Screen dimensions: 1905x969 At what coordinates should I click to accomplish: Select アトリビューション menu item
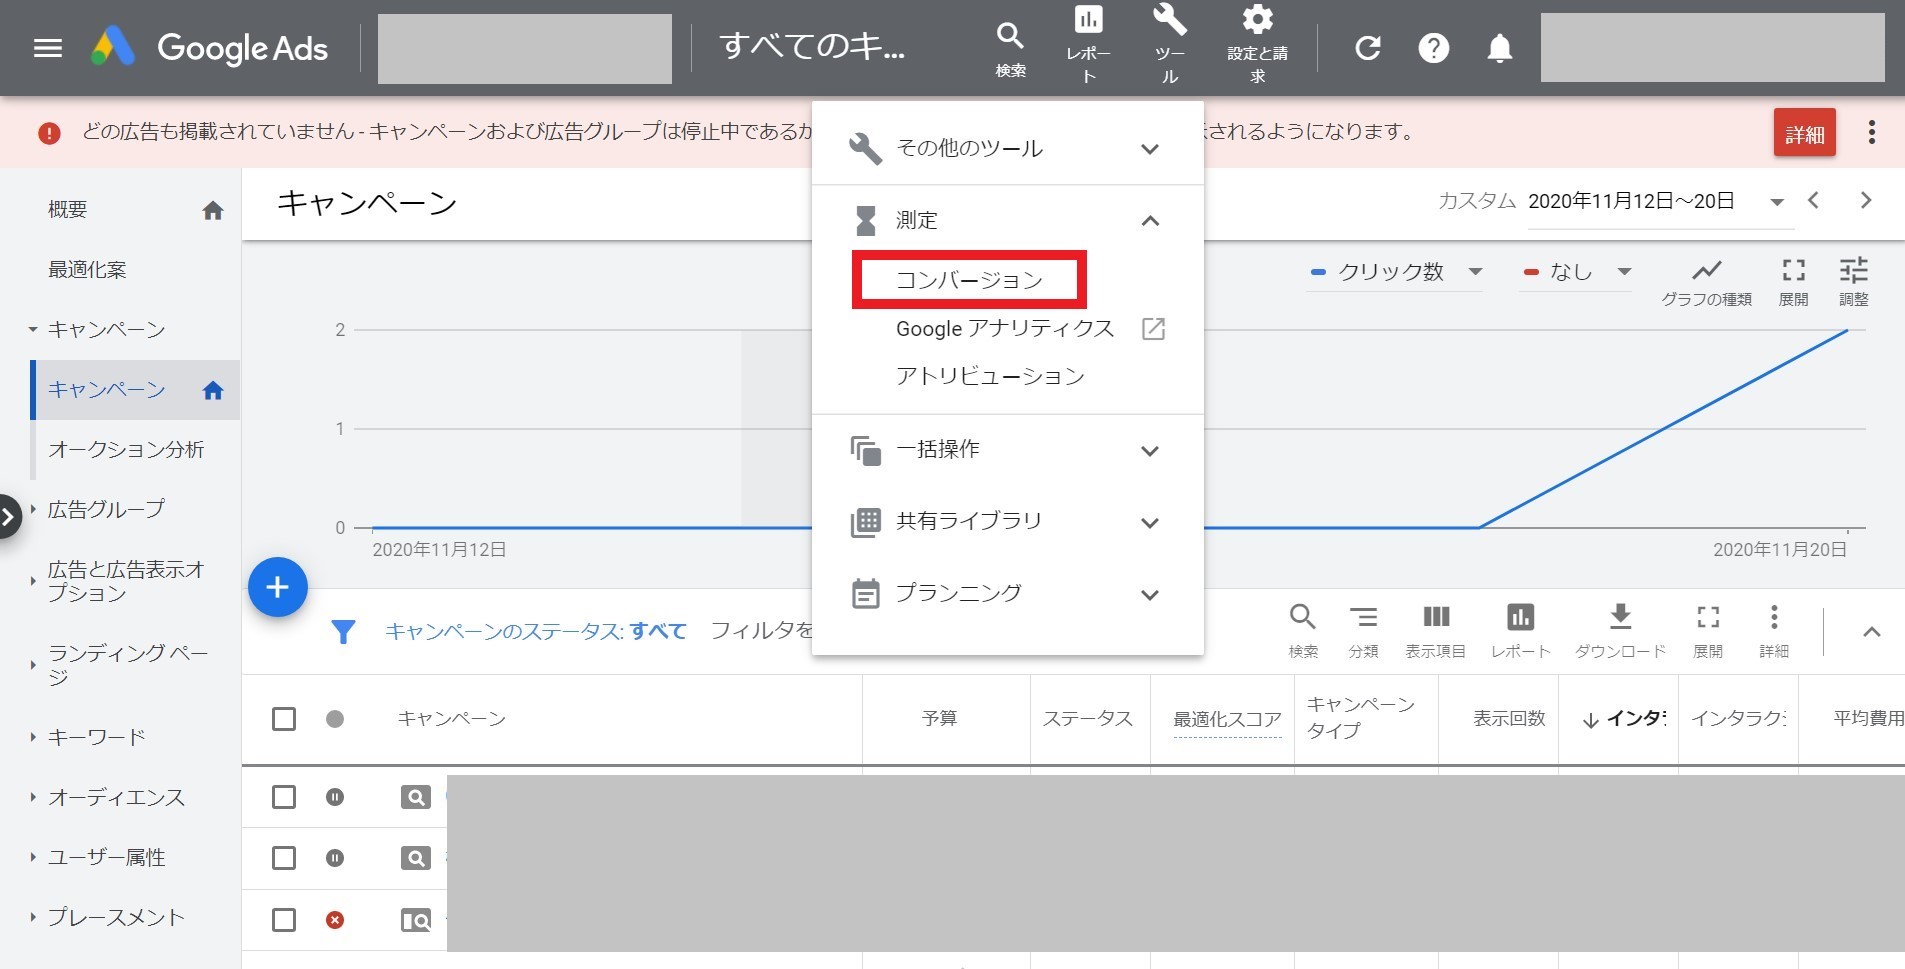990,376
